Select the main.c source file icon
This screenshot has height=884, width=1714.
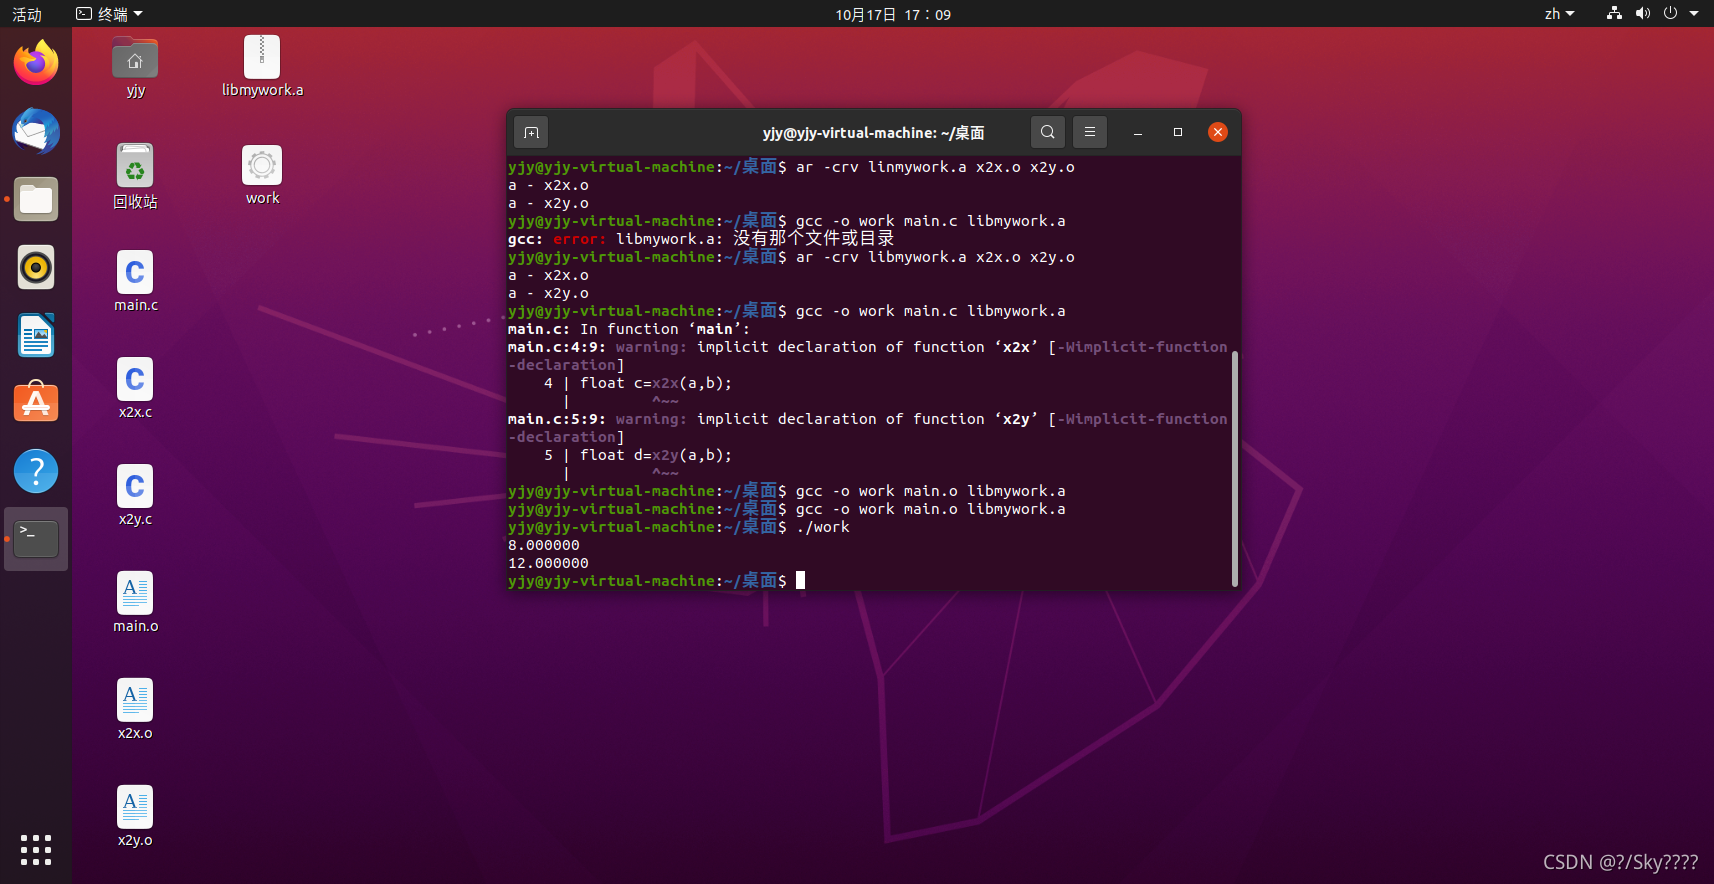135,281
